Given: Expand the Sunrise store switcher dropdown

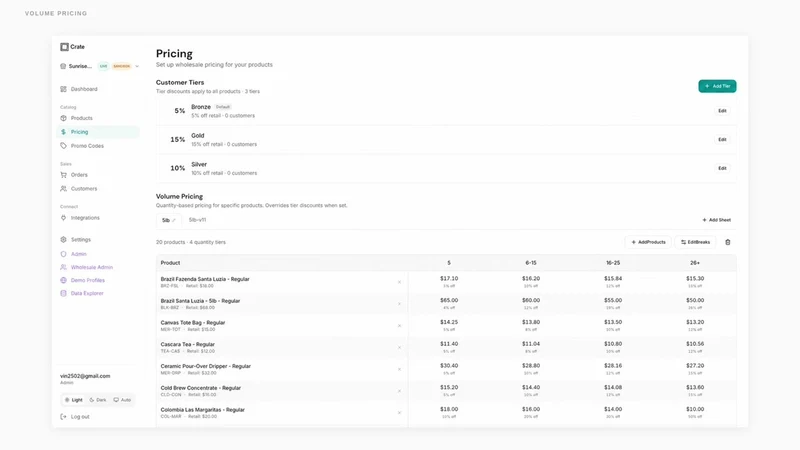Looking at the screenshot, I should [x=137, y=66].
